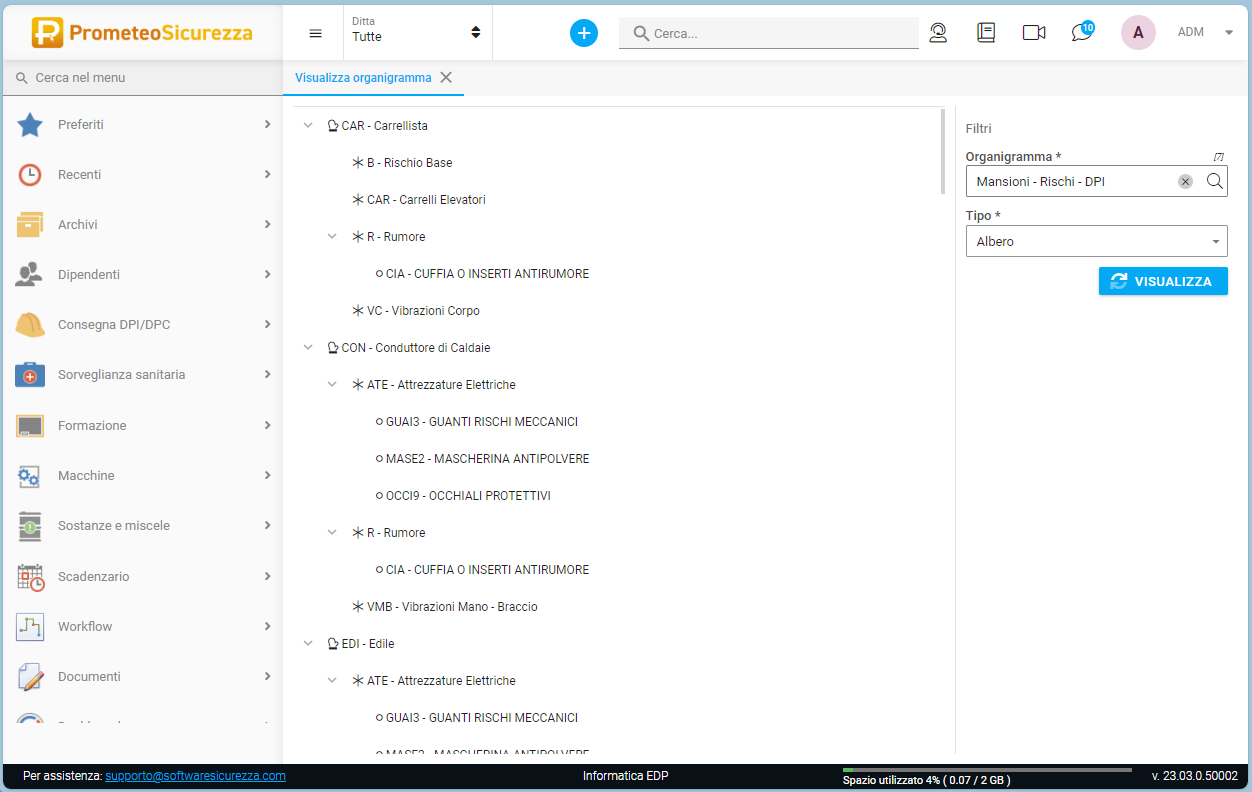Open Macchine gears icon
This screenshot has width=1252, height=792.
[x=30, y=475]
